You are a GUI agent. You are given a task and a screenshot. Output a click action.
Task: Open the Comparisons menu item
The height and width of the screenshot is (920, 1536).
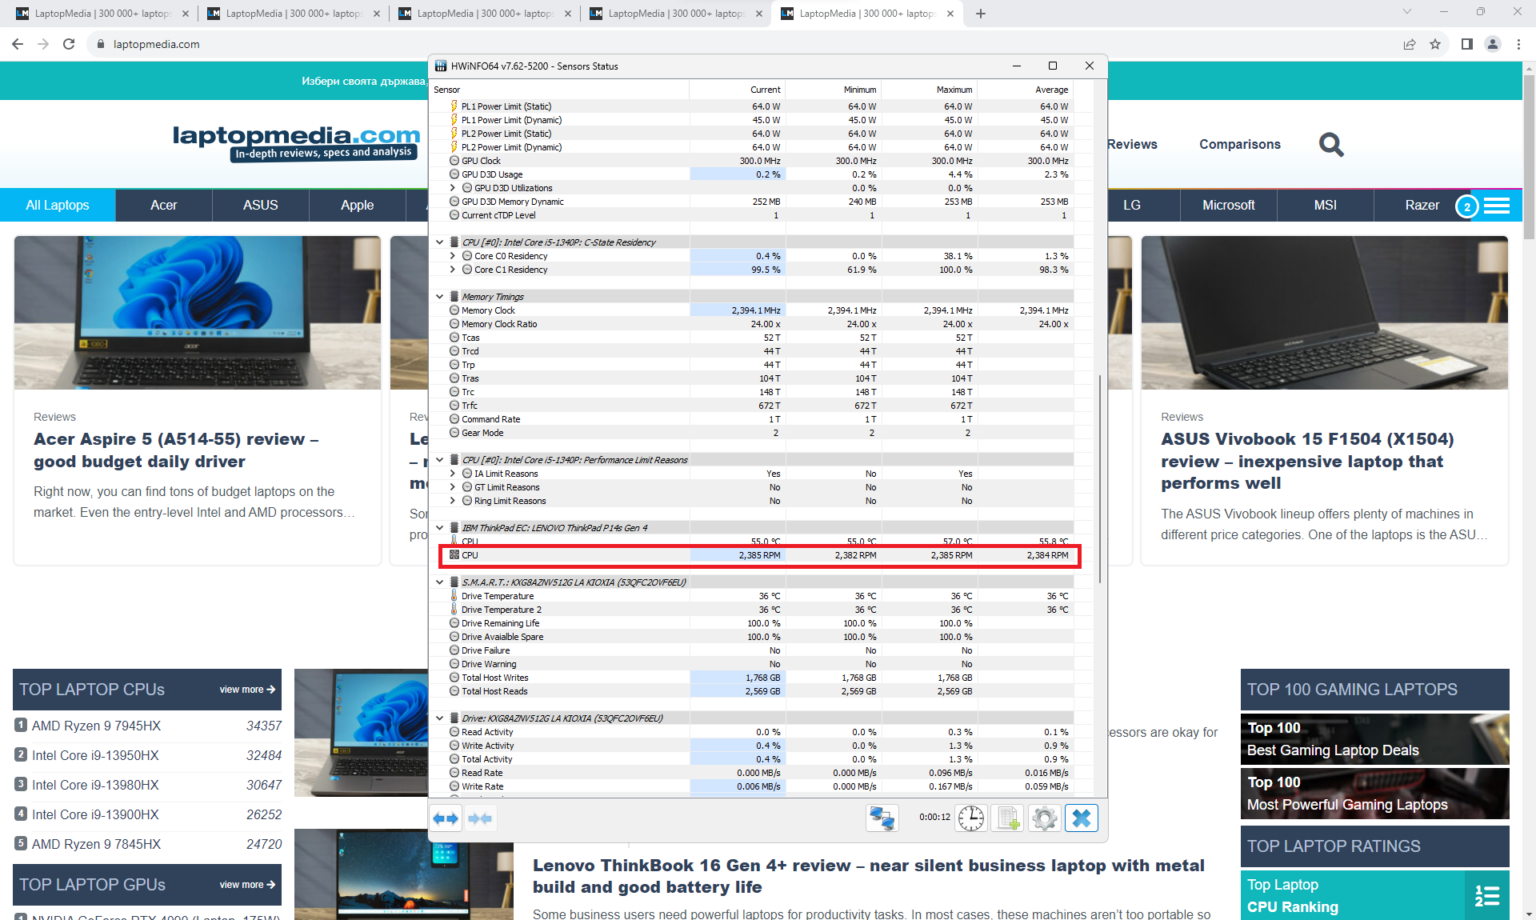tap(1239, 144)
